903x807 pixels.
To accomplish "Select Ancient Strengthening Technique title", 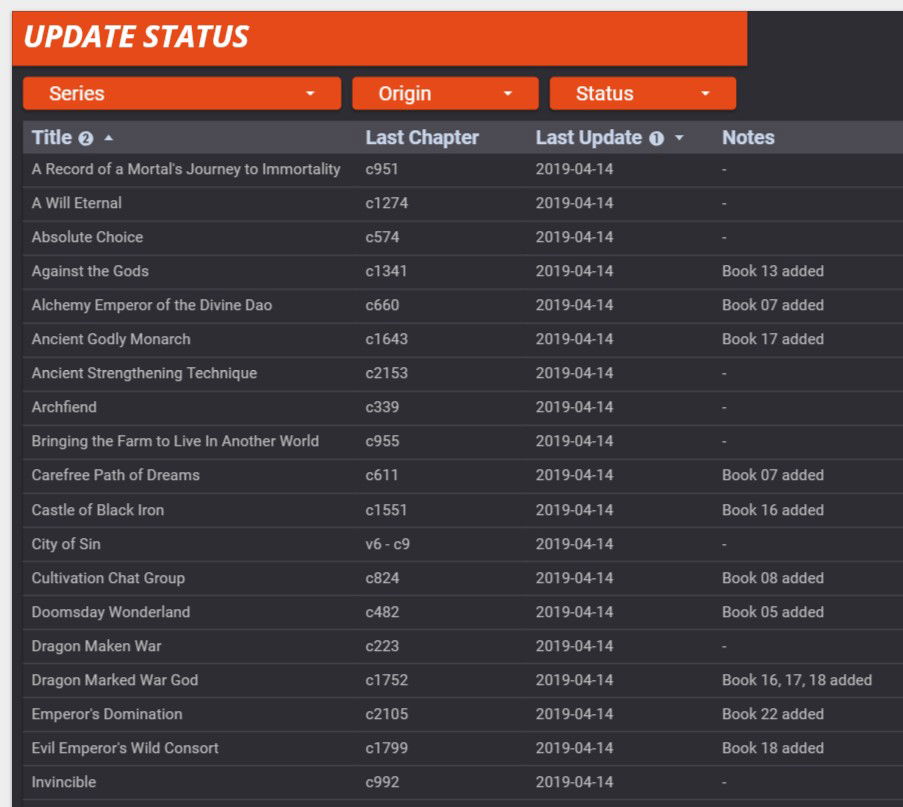I will (144, 373).
